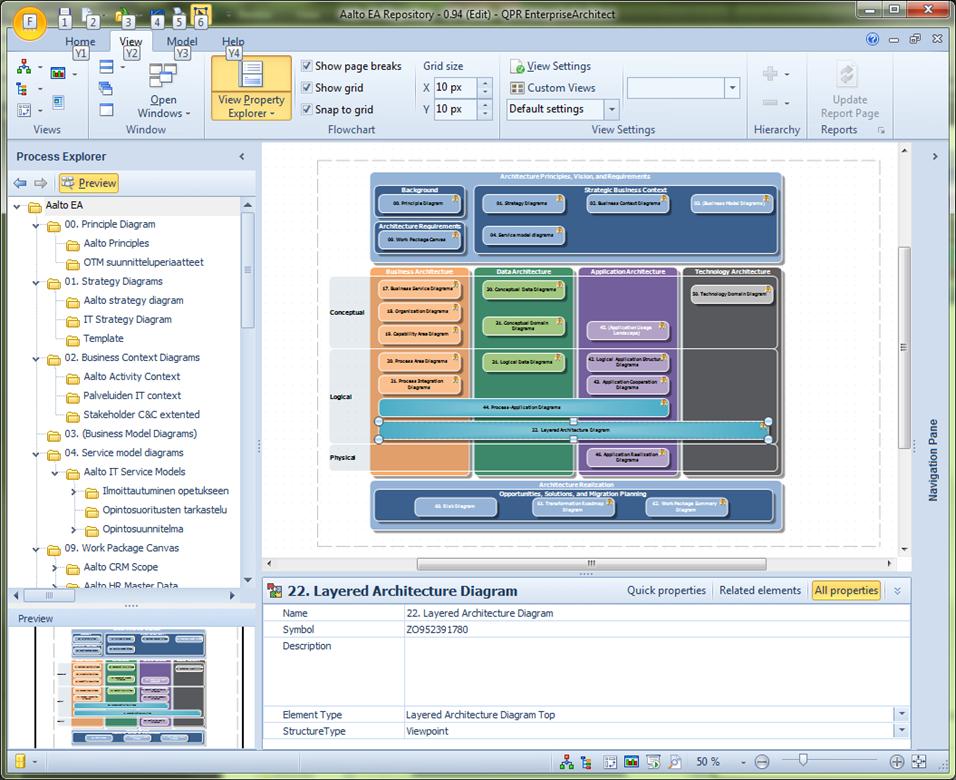This screenshot has height=780, width=956.
Task: Click the dashboard chart icon in Views group
Action: (x=58, y=73)
